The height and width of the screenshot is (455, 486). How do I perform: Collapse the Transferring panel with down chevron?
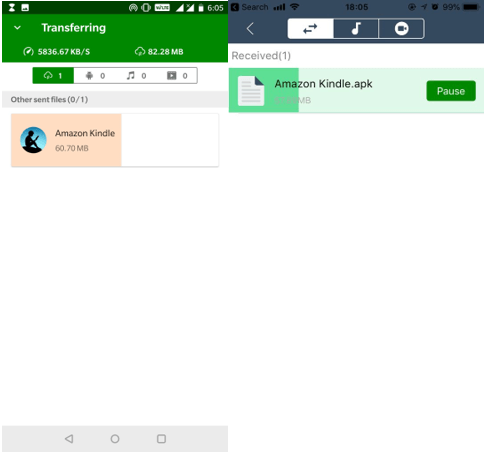pyautogui.click(x=17, y=28)
